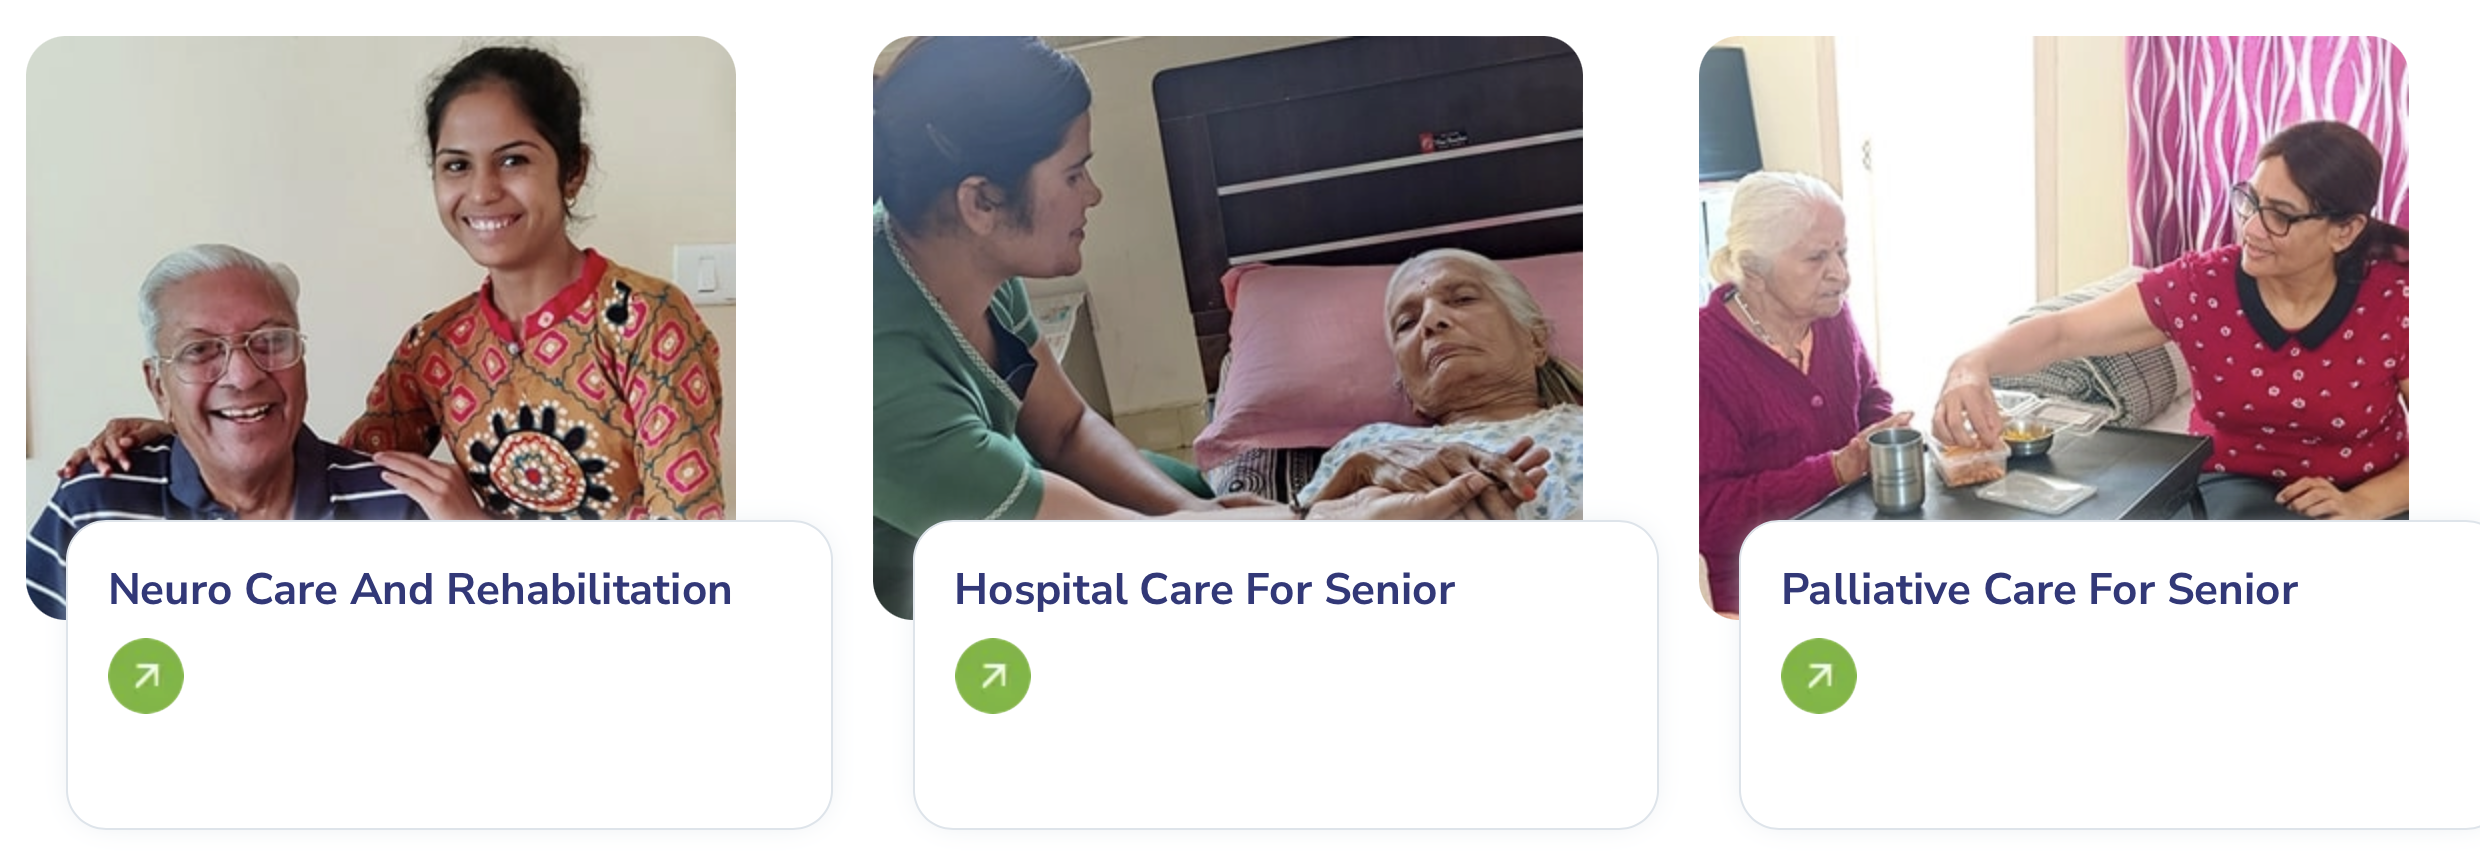The width and height of the screenshot is (2480, 866).
Task: Open Hospital Care For Senior via green arrow icon
Action: point(993,676)
